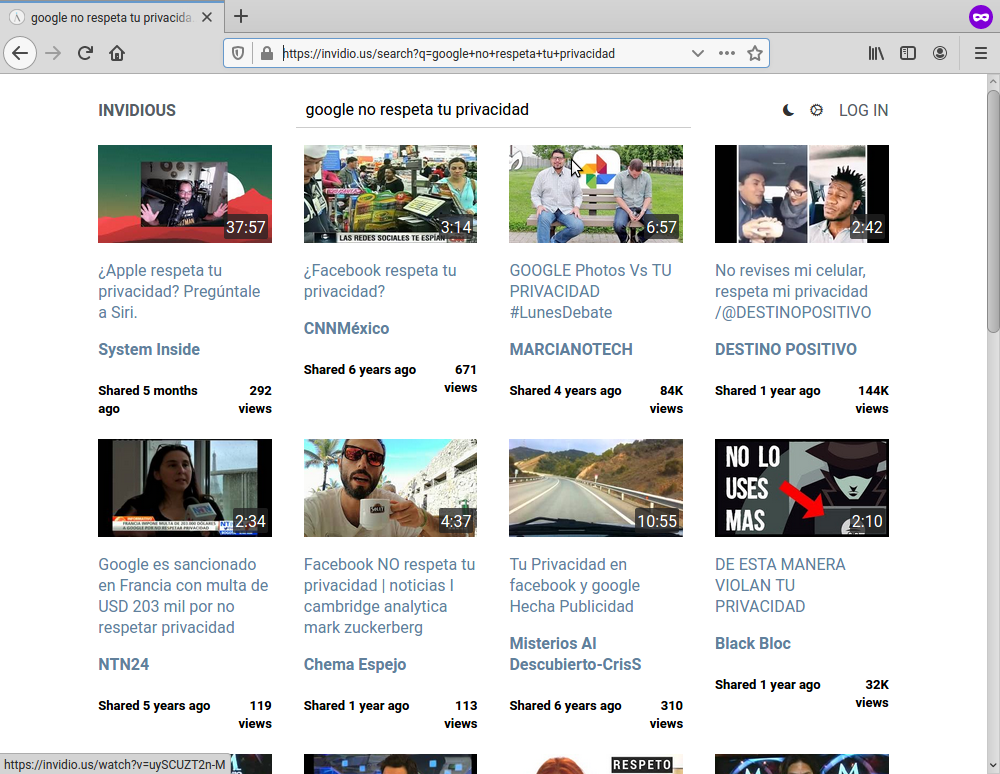Image resolution: width=1000 pixels, height=774 pixels.
Task: Open the page actions ellipsis menu
Action: coord(726,53)
